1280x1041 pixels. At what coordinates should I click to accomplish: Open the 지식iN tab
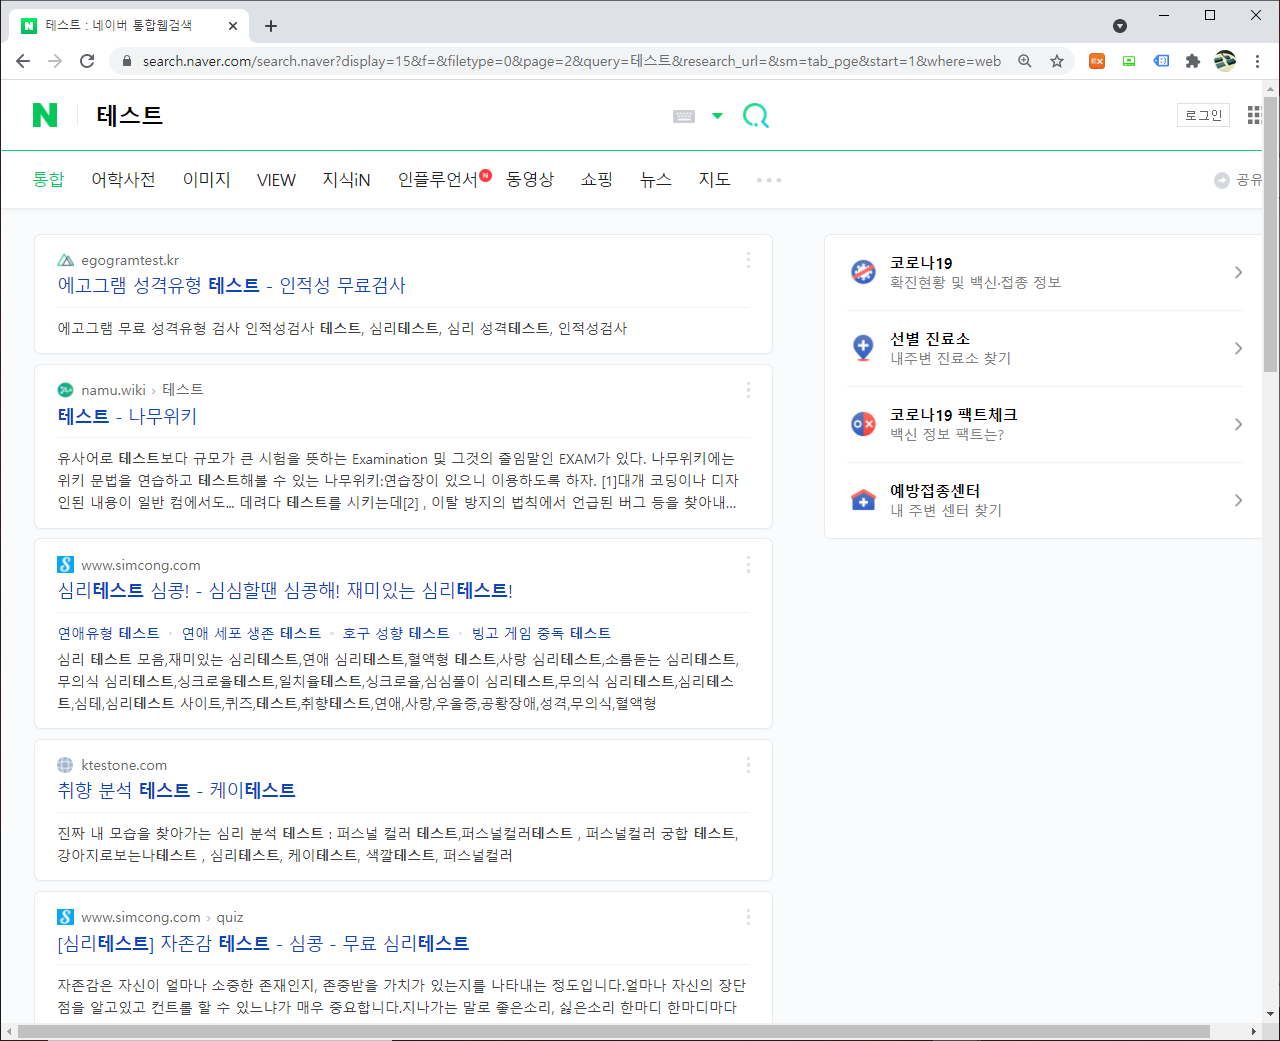346,179
